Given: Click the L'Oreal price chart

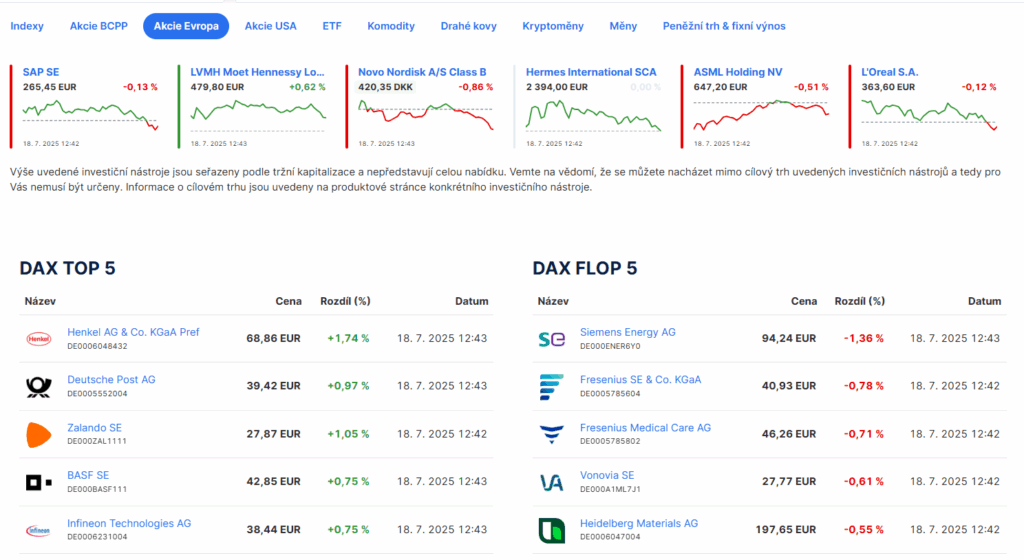Looking at the screenshot, I should coord(929,116).
